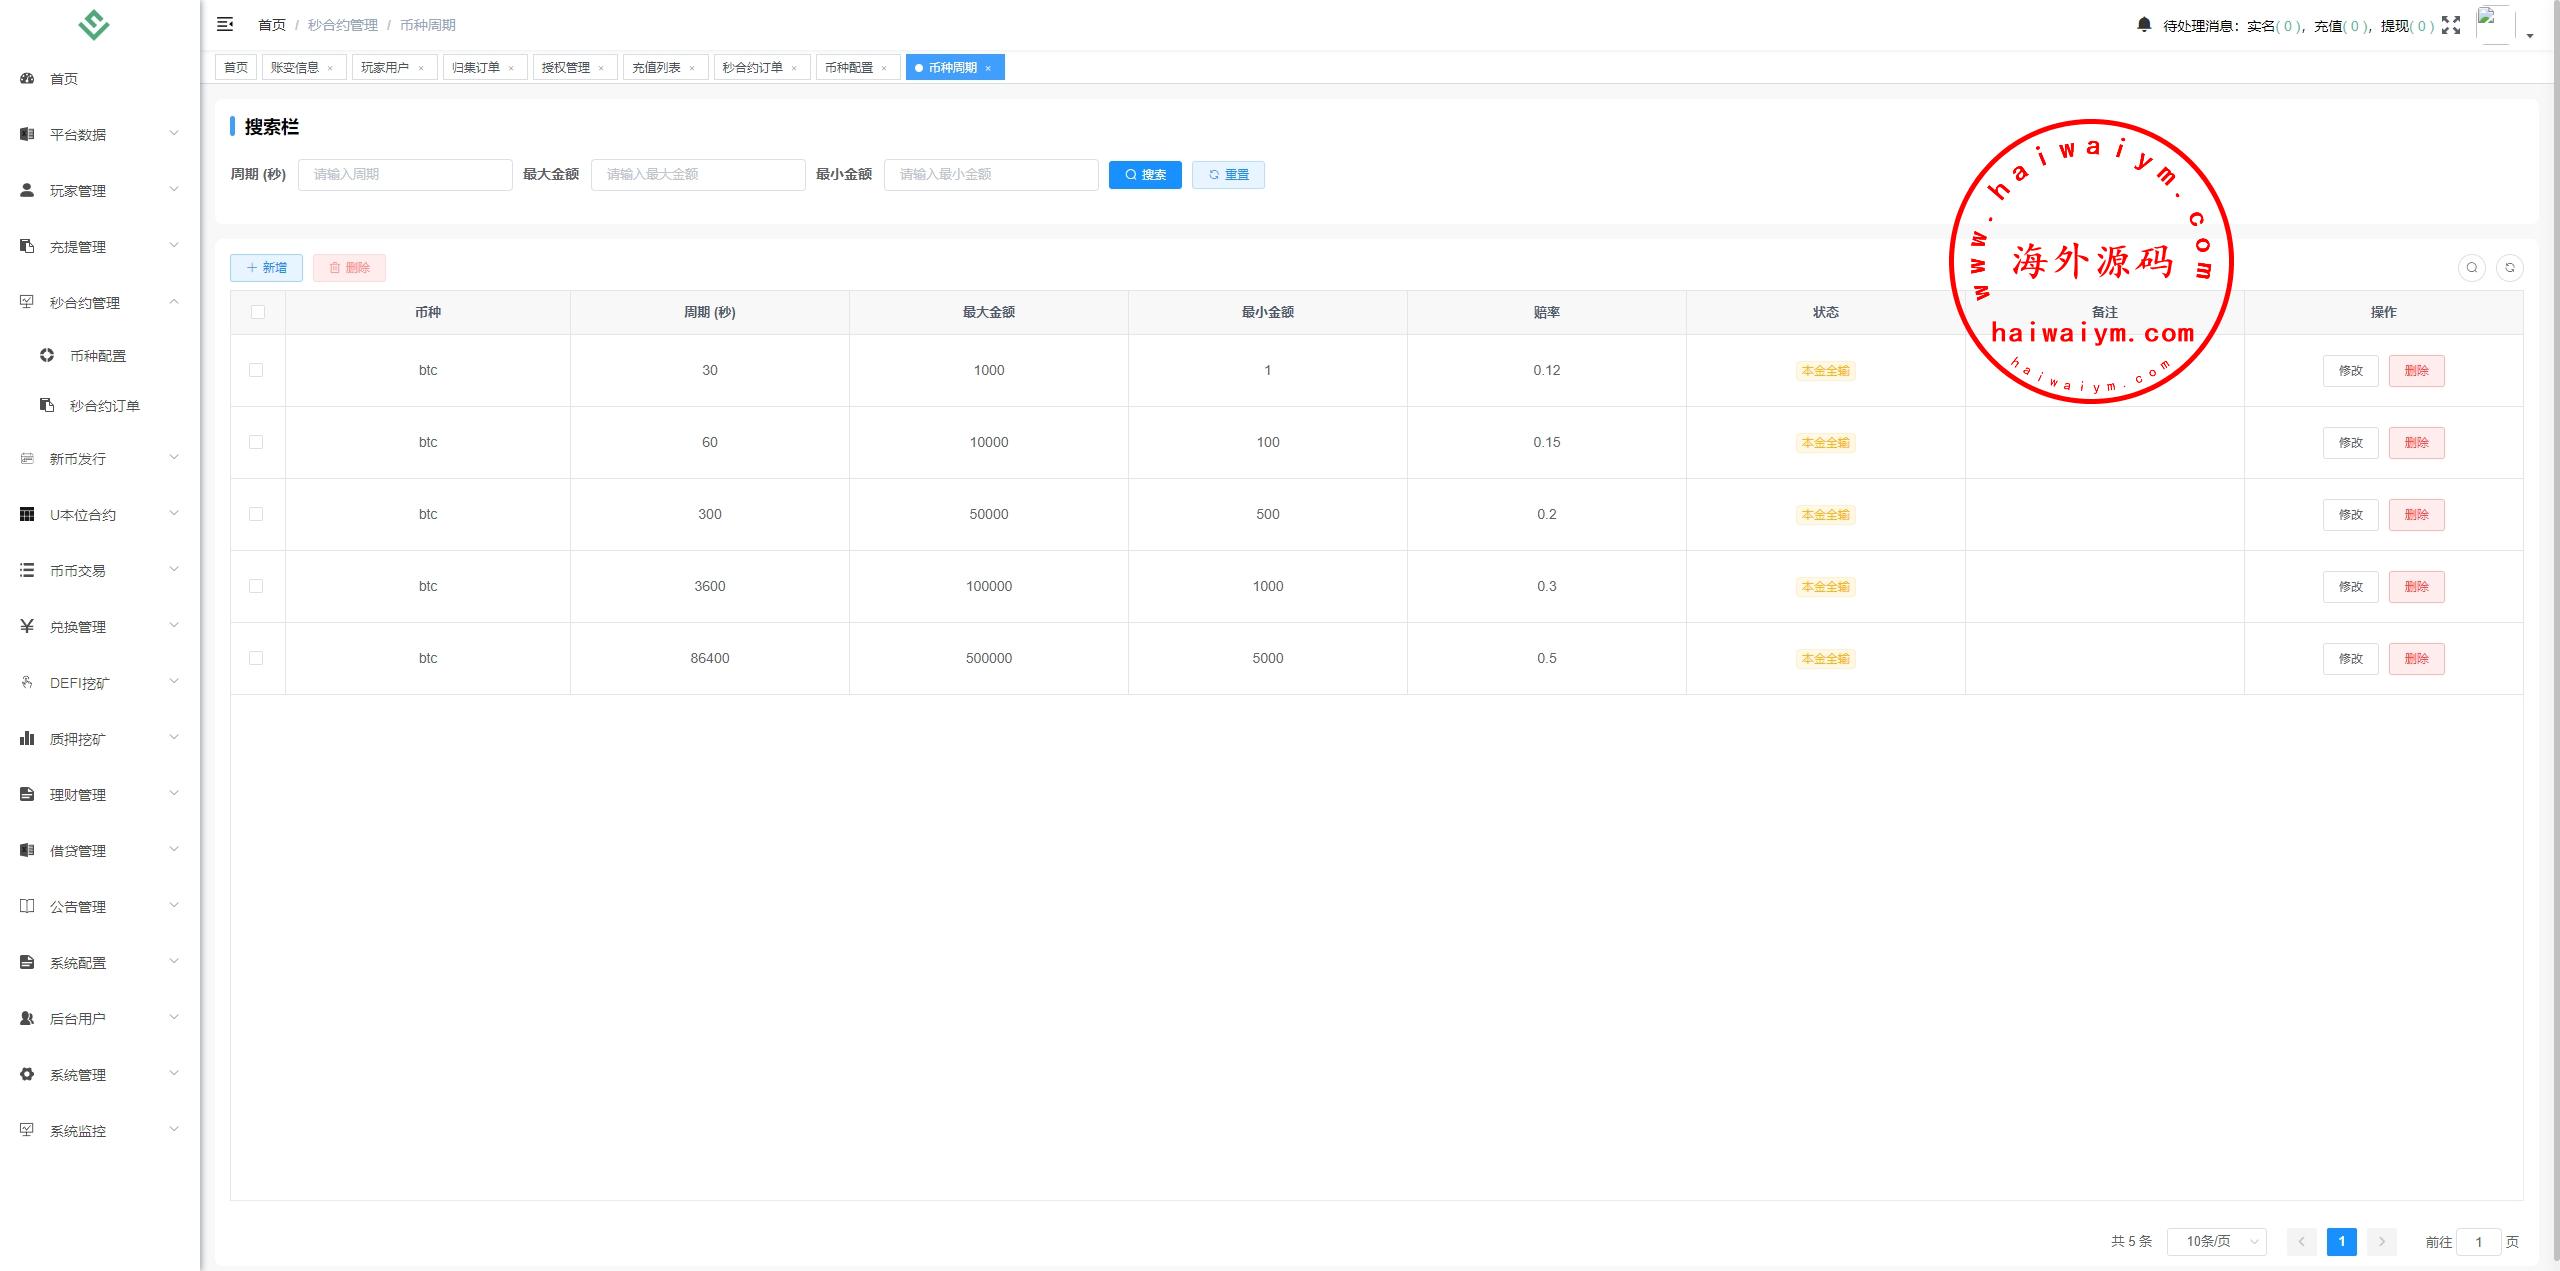Click the round search toggle icon
This screenshot has height=1271, width=2560.
pyautogui.click(x=2471, y=268)
